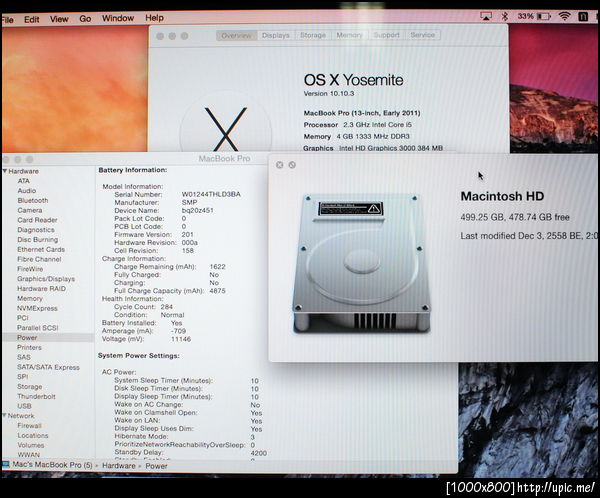Select Bluetooth in the sidebar
Screen dimensions: 600x498
[x=33, y=200]
